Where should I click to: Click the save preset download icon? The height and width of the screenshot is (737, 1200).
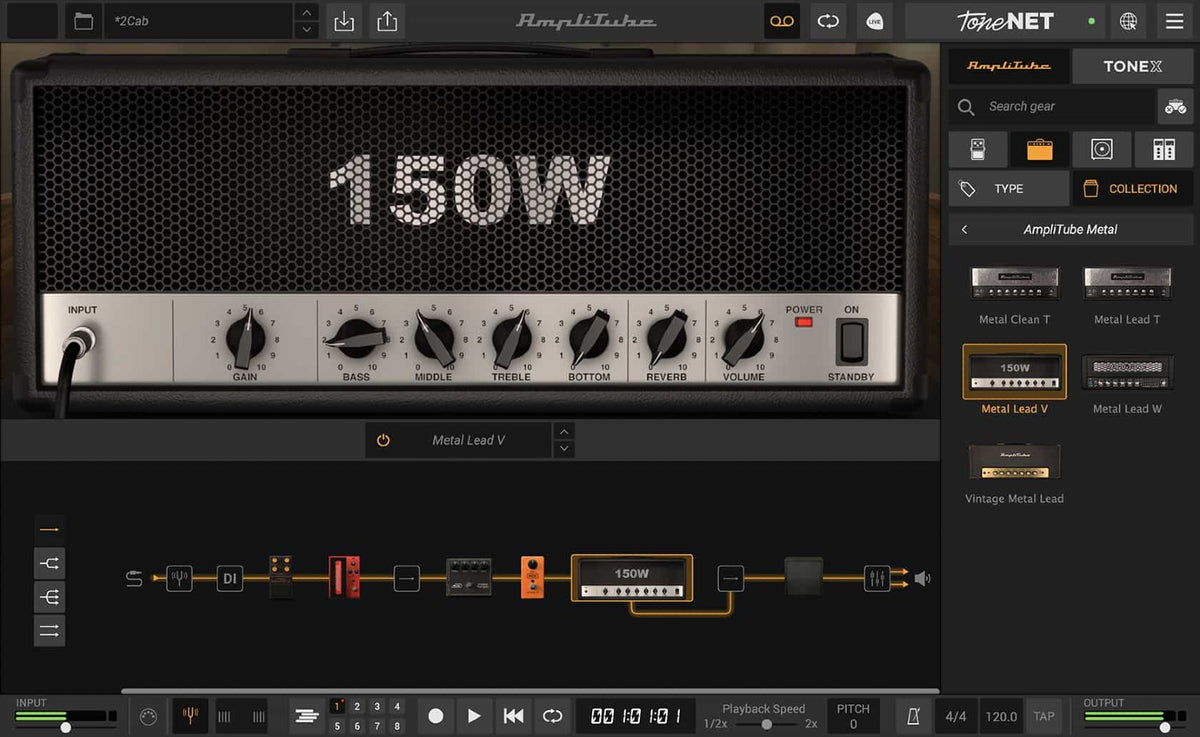(344, 21)
